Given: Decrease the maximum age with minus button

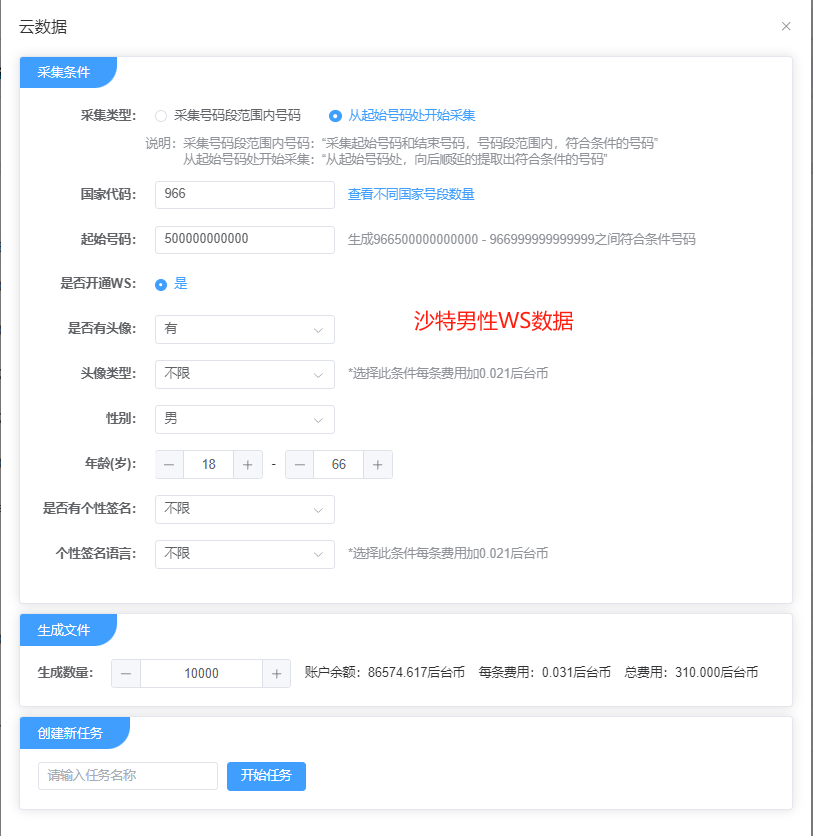Looking at the screenshot, I should (x=300, y=464).
